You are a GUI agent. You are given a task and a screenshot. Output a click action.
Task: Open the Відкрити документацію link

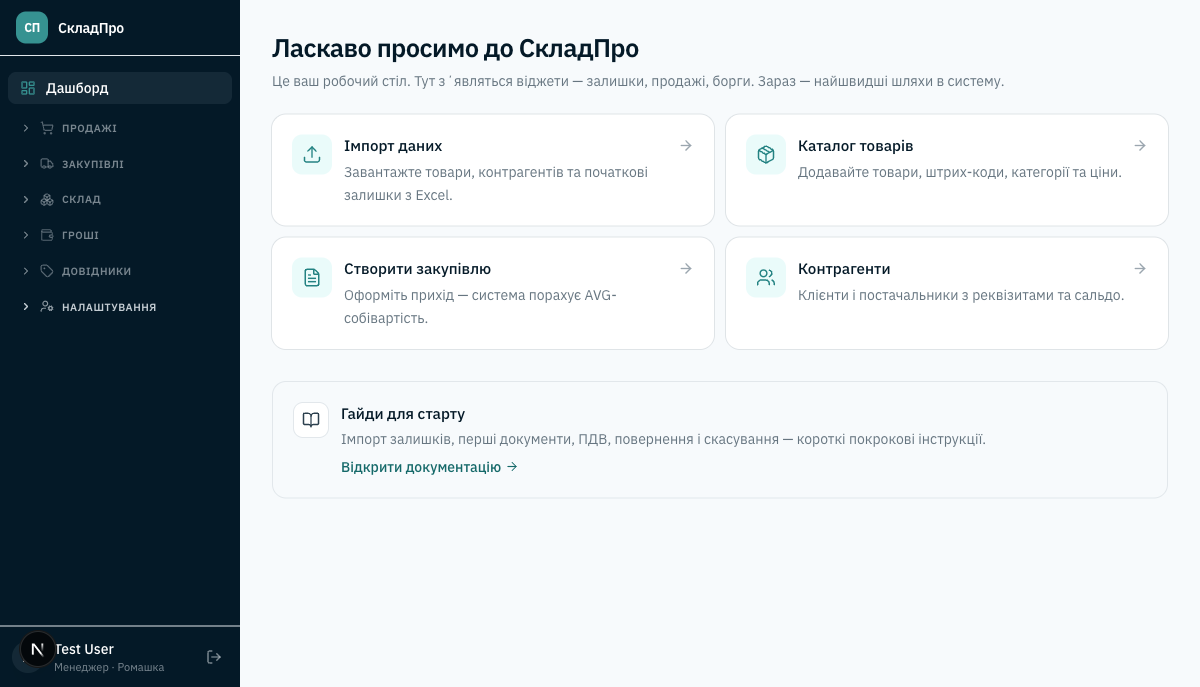tap(429, 467)
